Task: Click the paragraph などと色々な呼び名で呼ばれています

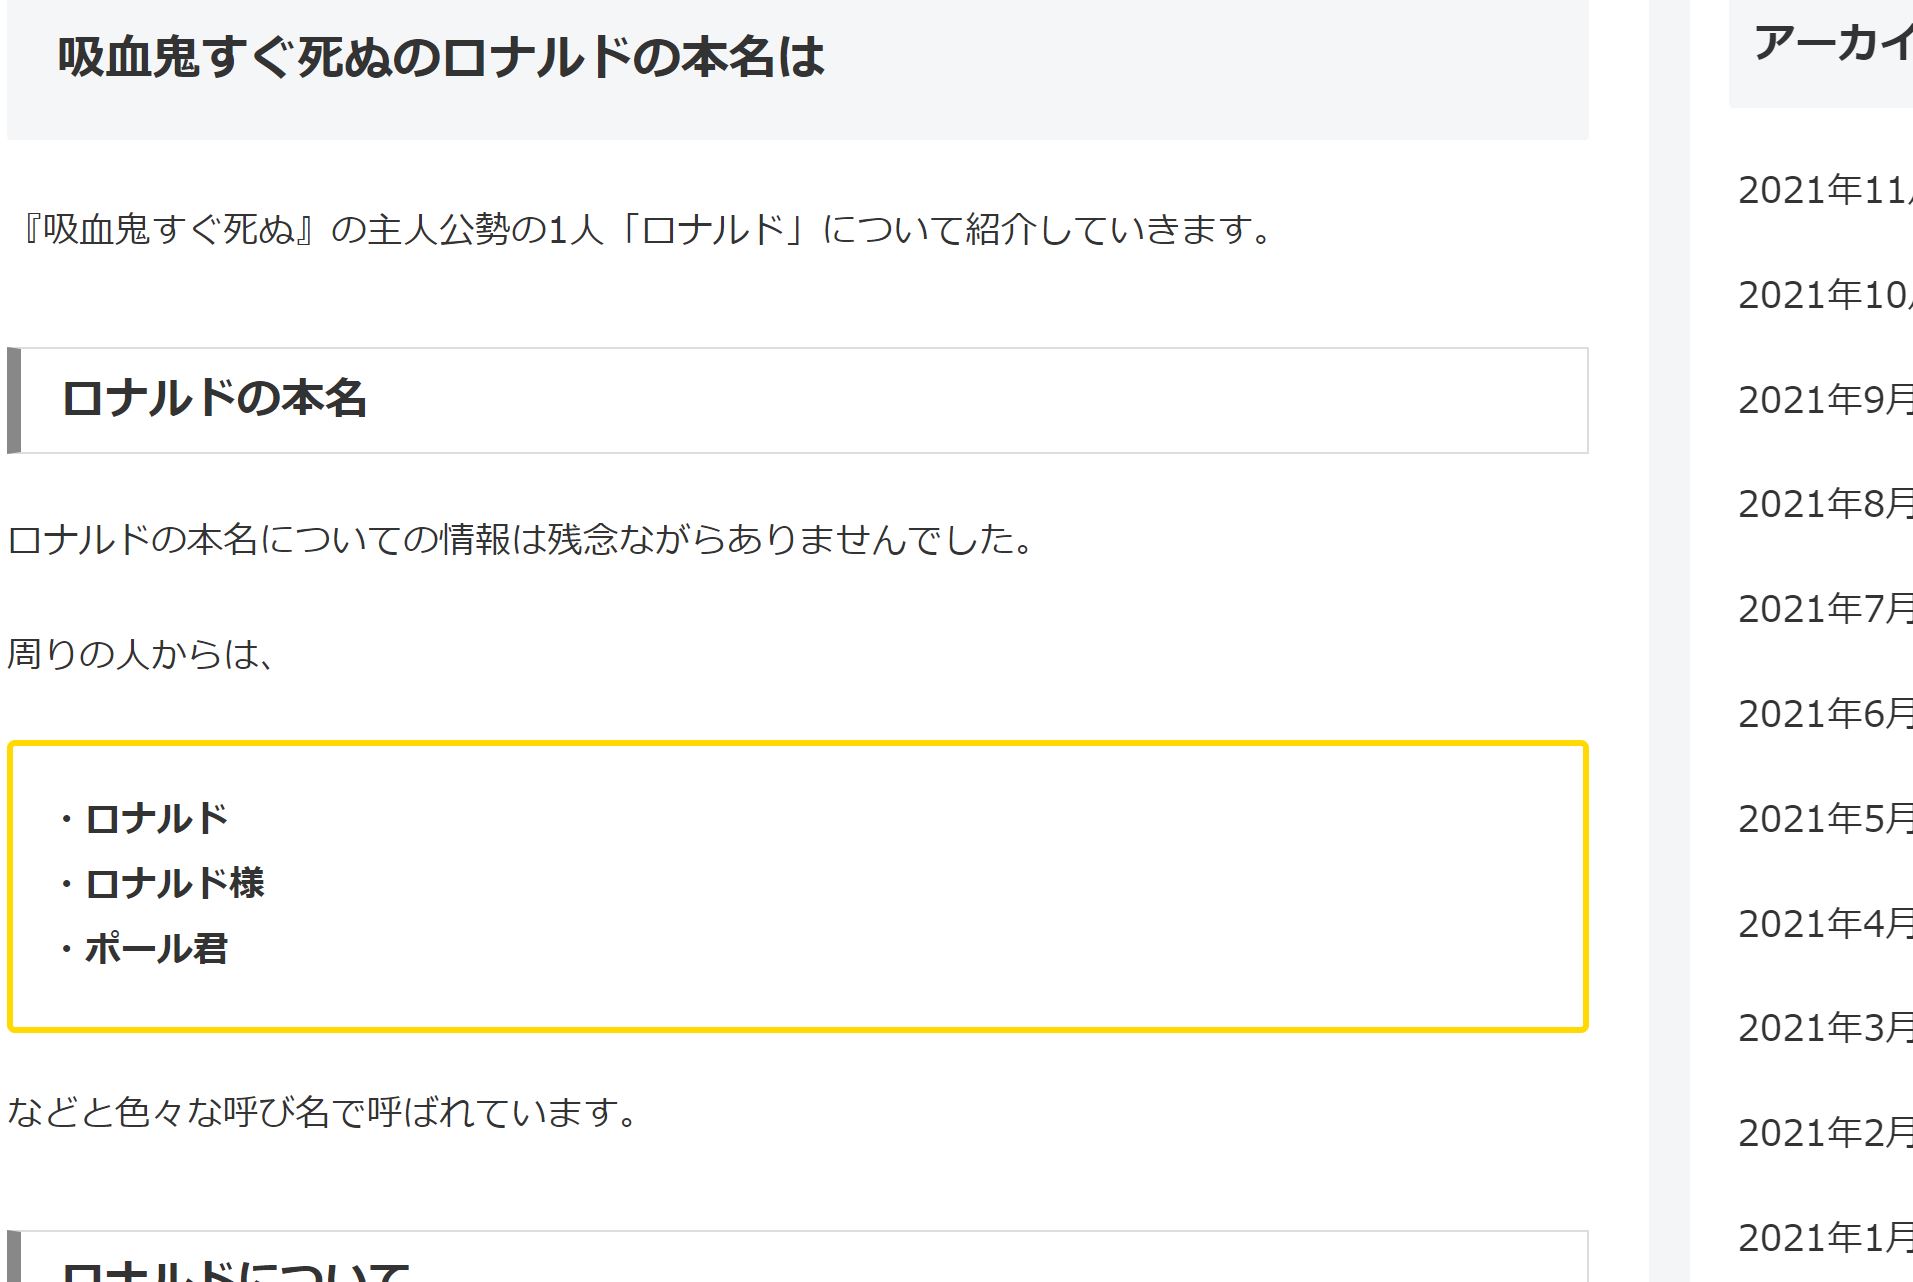Action: pos(323,1112)
